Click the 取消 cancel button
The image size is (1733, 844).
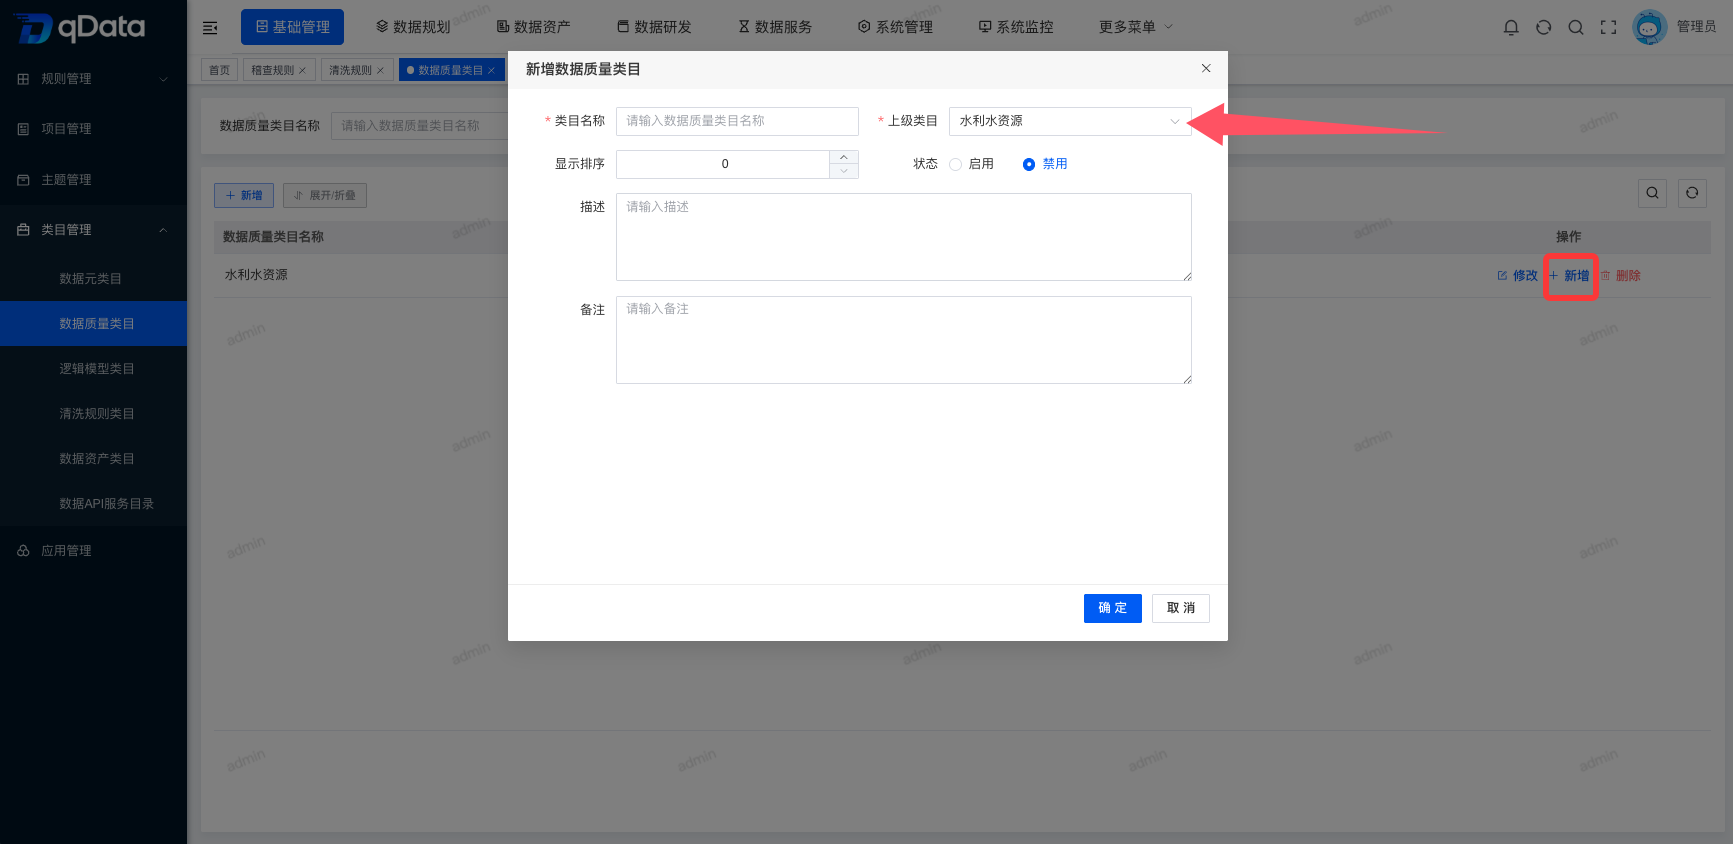1181,608
